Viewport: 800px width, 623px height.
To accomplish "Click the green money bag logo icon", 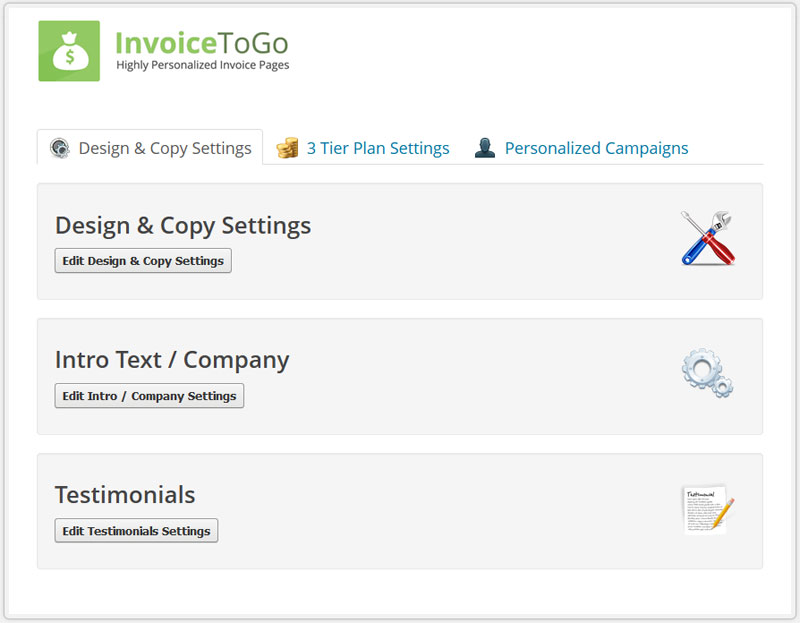I will pyautogui.click(x=69, y=51).
